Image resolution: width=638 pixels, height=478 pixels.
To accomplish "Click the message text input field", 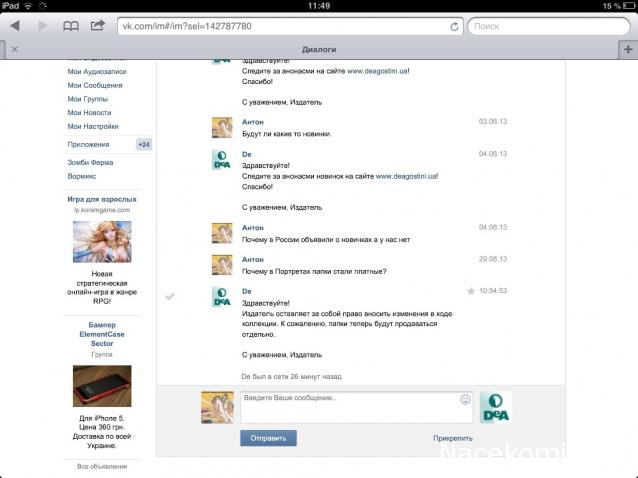I will pos(350,407).
